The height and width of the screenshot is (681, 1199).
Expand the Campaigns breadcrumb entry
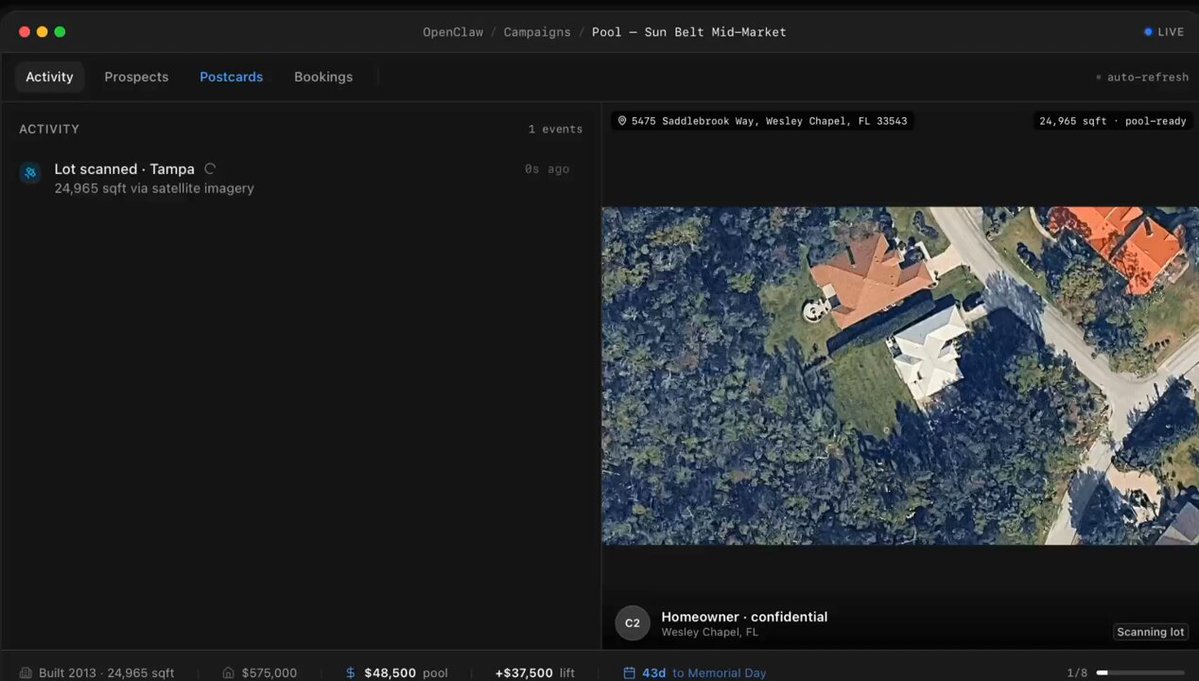[537, 31]
